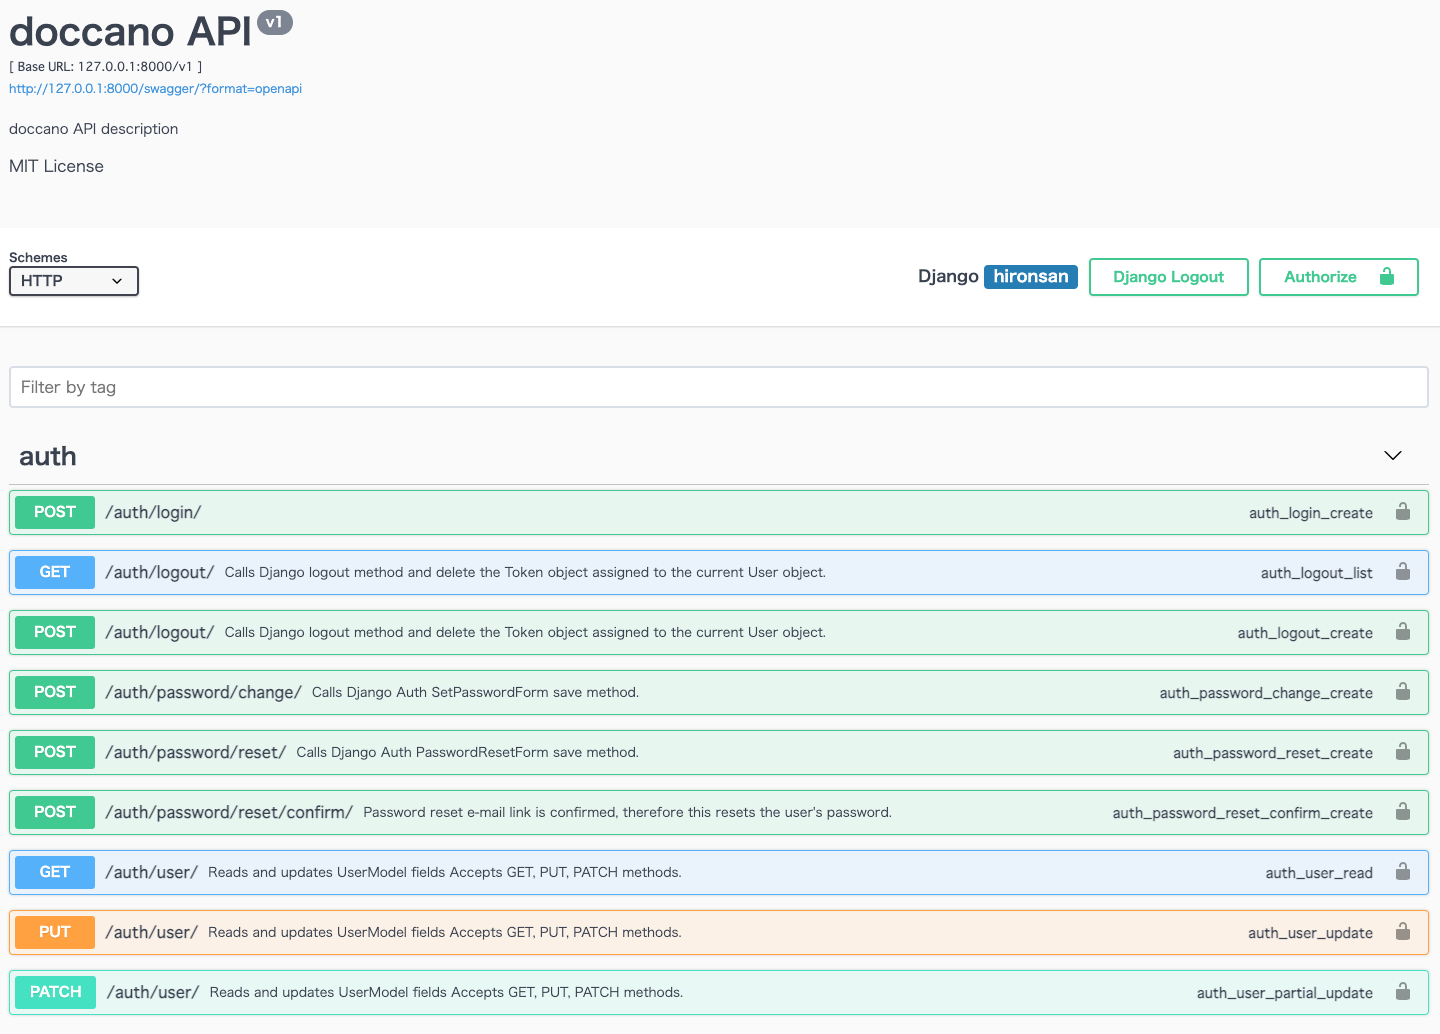Image resolution: width=1440 pixels, height=1034 pixels.
Task: Click the padlock on auth_password_change_create endpoint
Action: (1403, 692)
